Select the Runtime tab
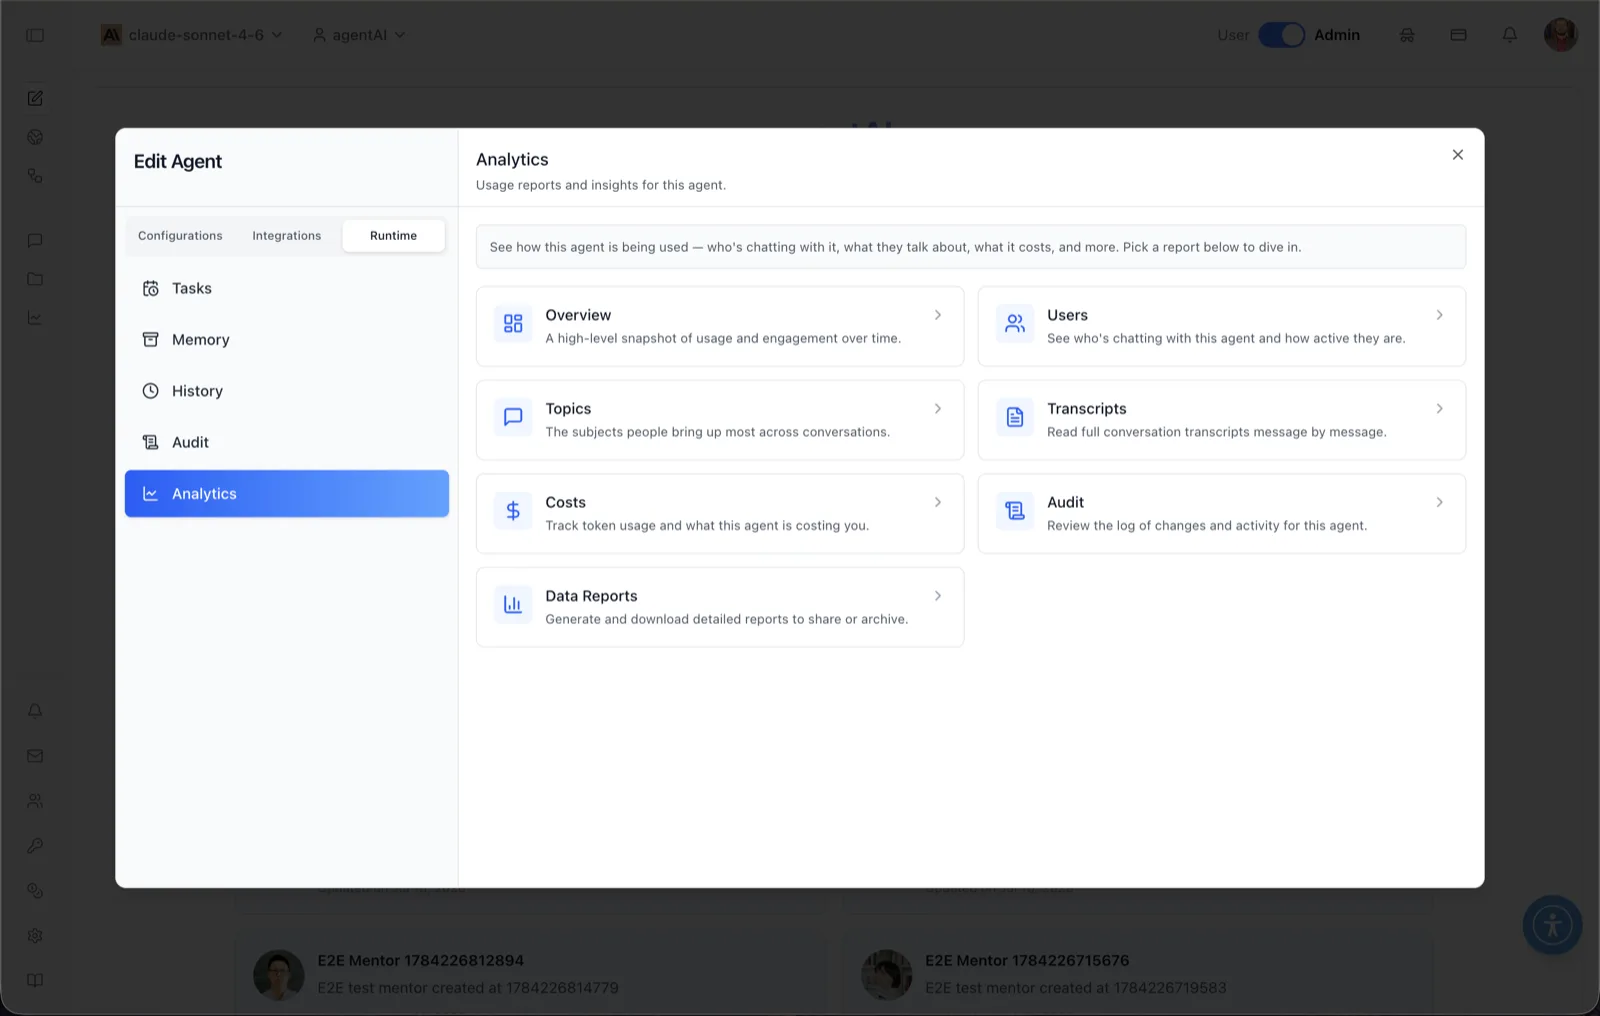This screenshot has width=1600, height=1016. [393, 236]
